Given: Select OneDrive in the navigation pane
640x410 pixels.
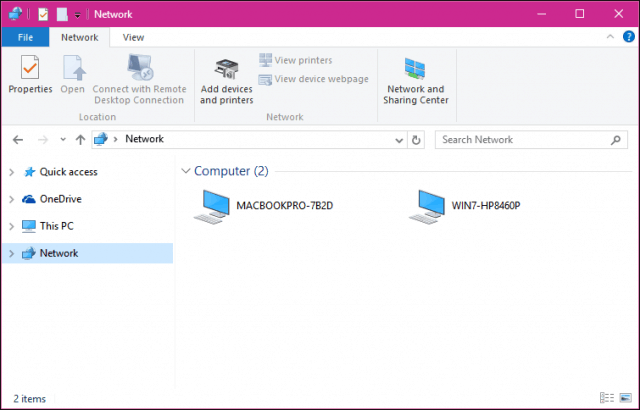Looking at the screenshot, I should pyautogui.click(x=61, y=199).
